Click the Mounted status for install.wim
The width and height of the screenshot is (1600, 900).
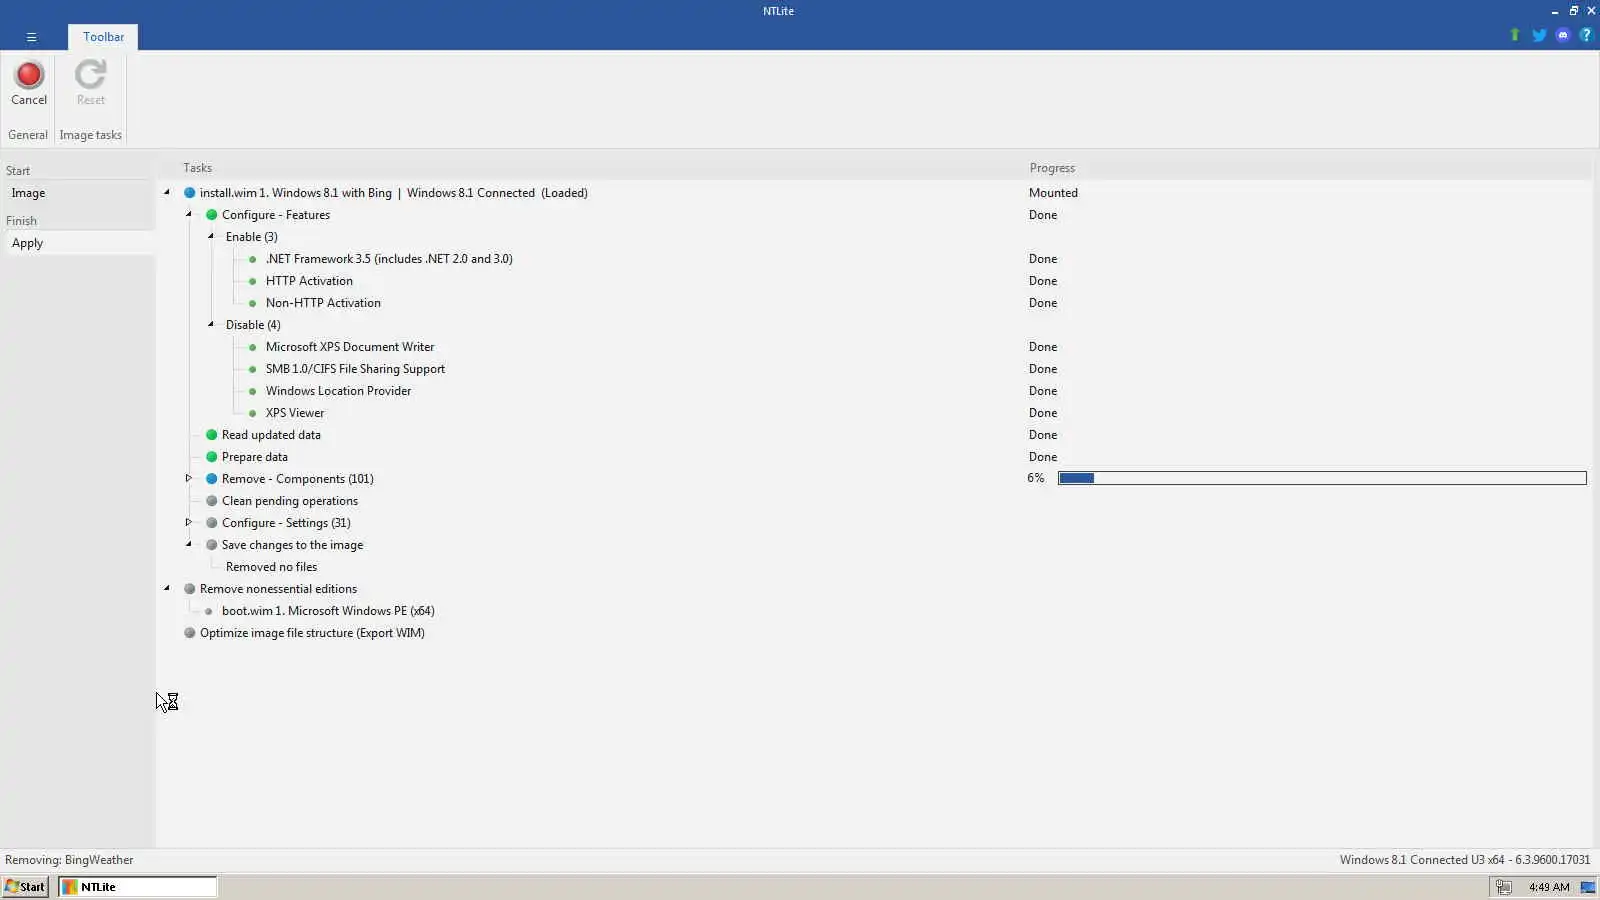click(1053, 193)
